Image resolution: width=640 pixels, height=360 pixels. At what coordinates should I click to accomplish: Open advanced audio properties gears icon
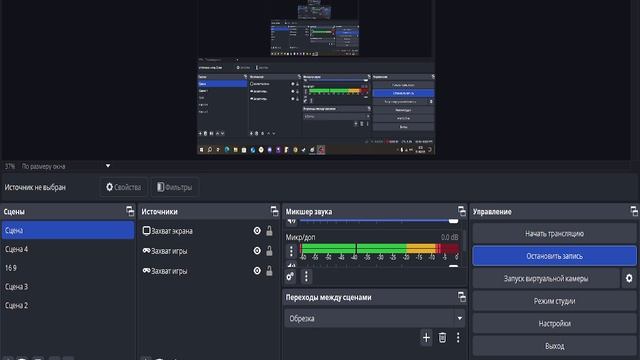click(x=290, y=276)
